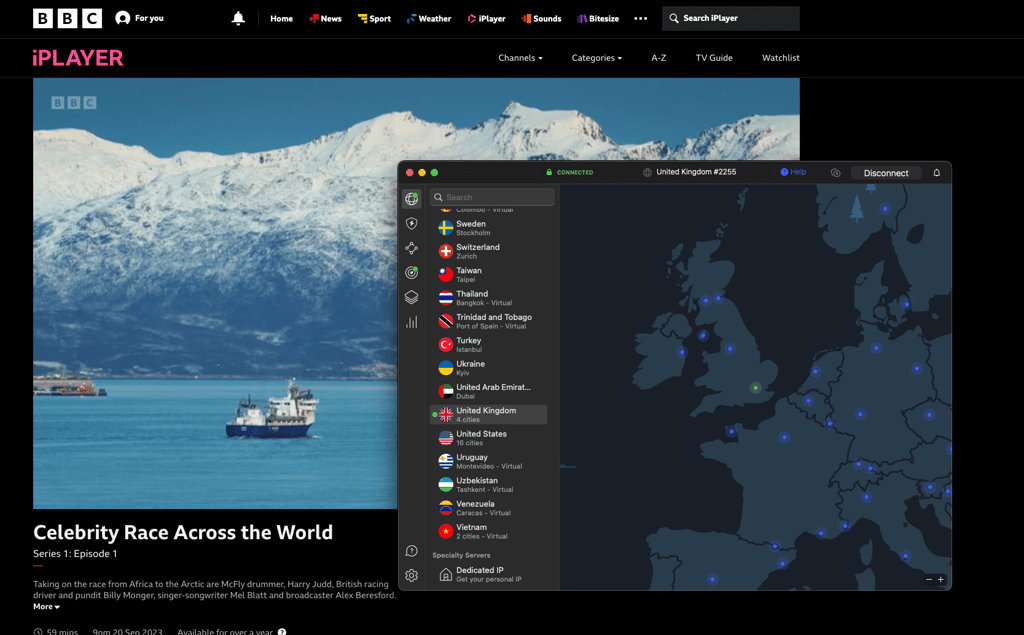The height and width of the screenshot is (635, 1024).
Task: Select Venezuela Caracas virtual server
Action: (x=488, y=508)
